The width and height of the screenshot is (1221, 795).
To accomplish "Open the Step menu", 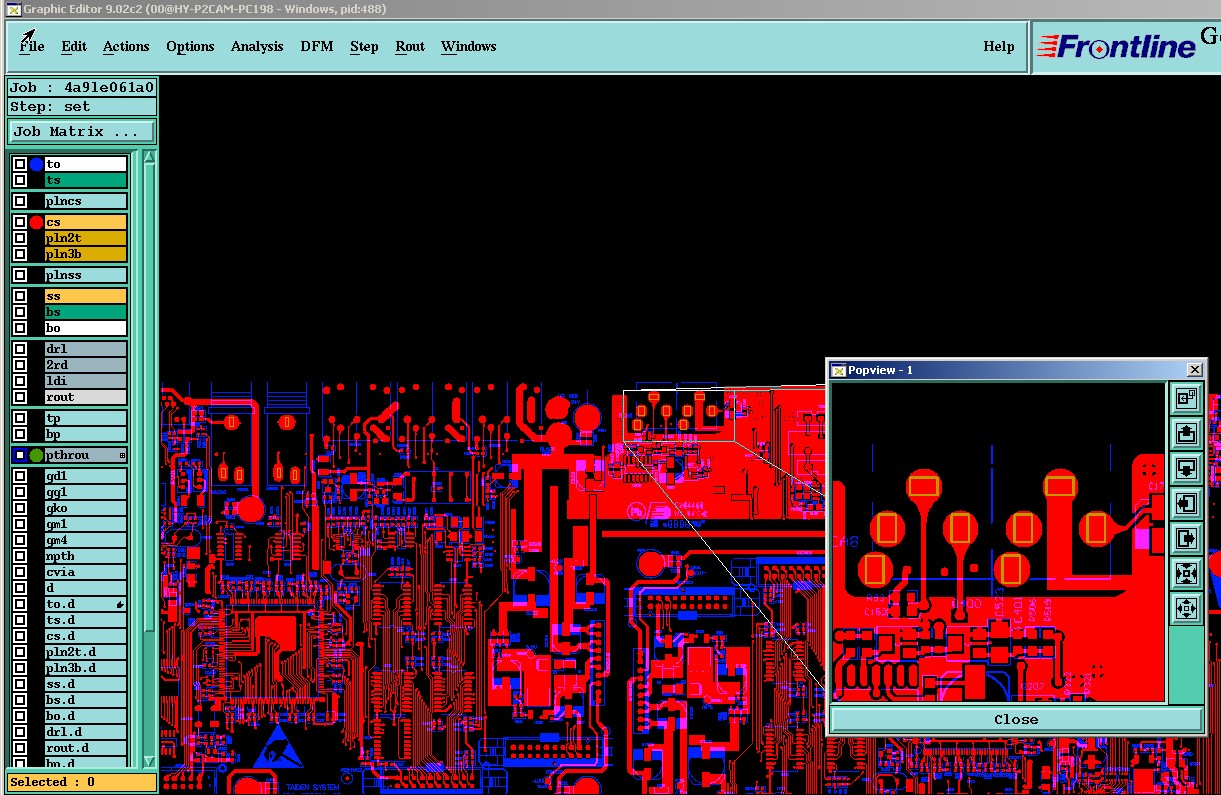I will [x=364, y=46].
